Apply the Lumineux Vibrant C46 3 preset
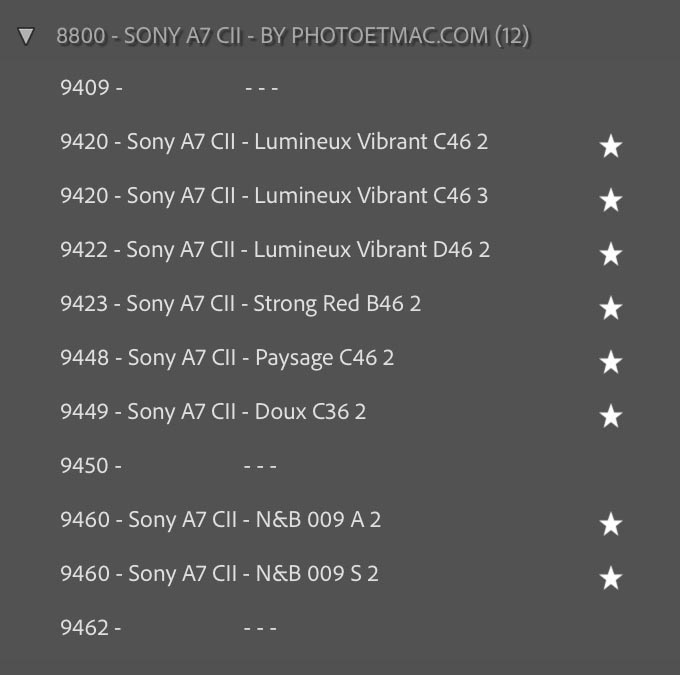Screen dimensions: 680x675 click(x=274, y=196)
